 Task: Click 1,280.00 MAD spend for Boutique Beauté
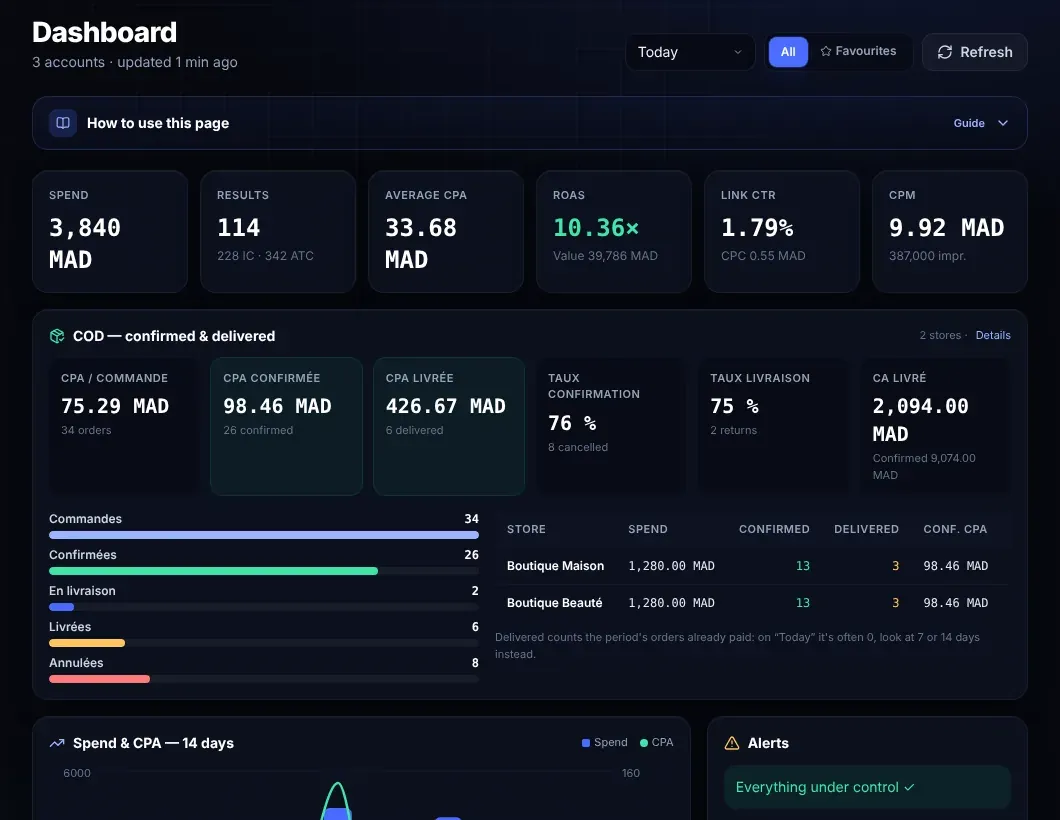coord(671,603)
